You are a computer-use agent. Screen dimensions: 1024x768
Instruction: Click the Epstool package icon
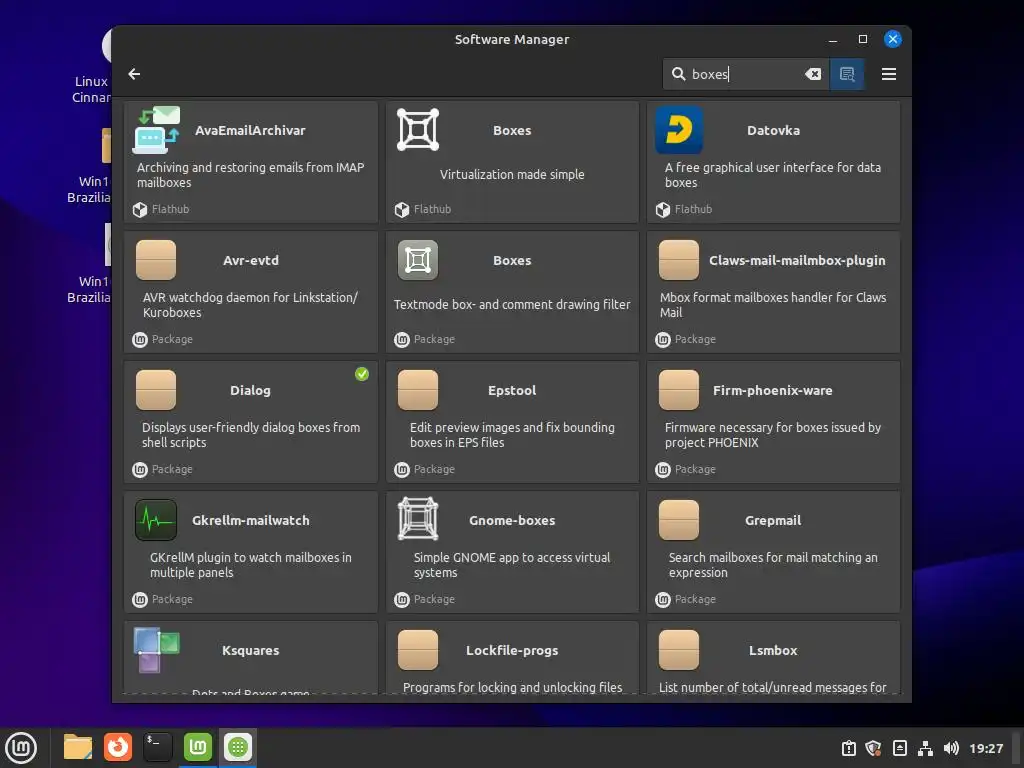[418, 390]
